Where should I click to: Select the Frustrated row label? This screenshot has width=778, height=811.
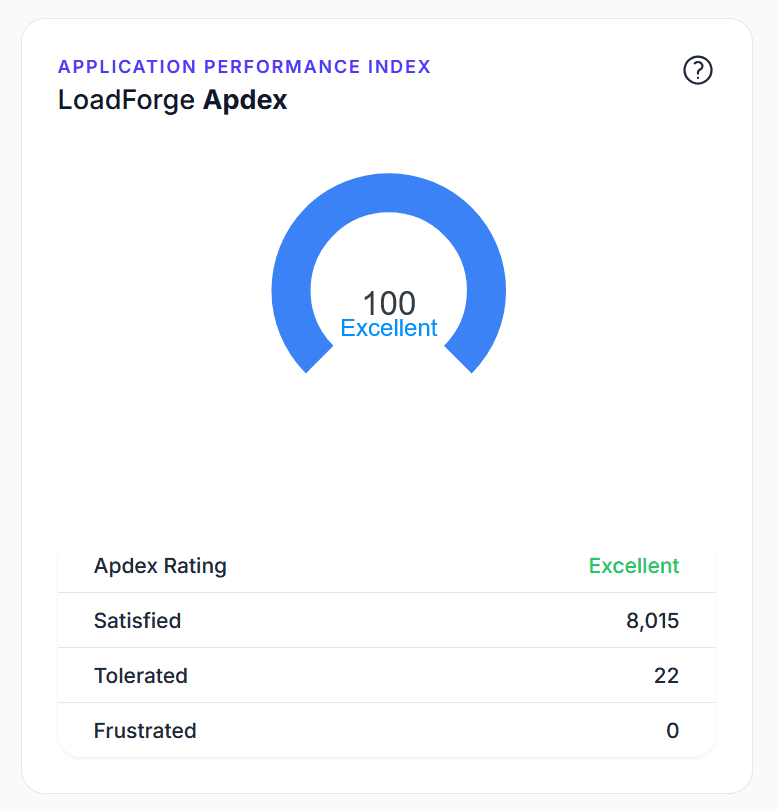click(x=145, y=731)
